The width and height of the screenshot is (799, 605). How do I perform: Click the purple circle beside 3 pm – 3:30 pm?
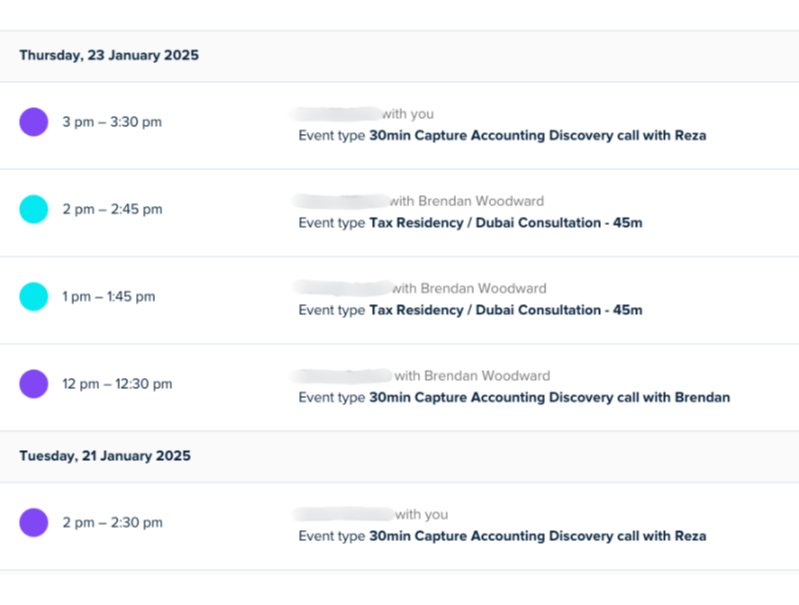pos(34,122)
